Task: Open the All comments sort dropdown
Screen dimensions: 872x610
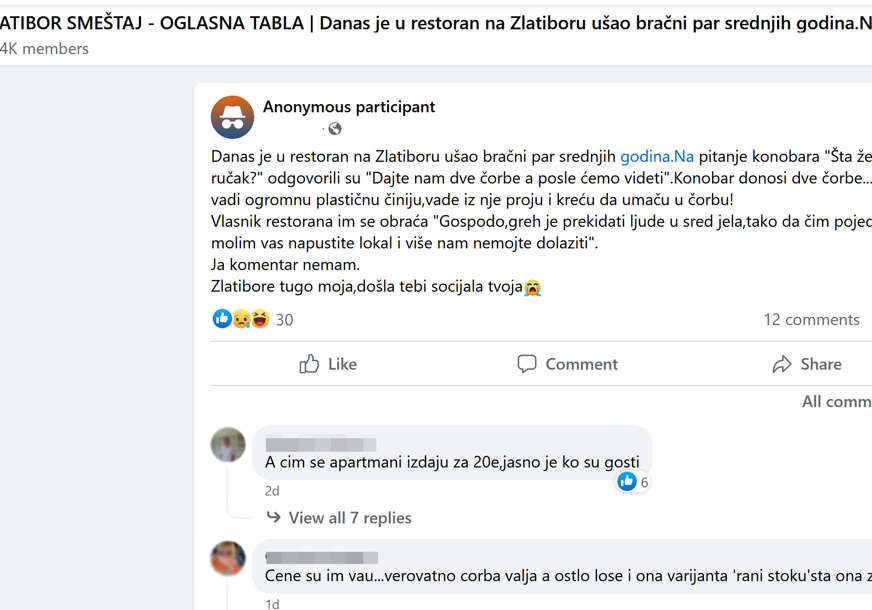Action: pyautogui.click(x=836, y=402)
